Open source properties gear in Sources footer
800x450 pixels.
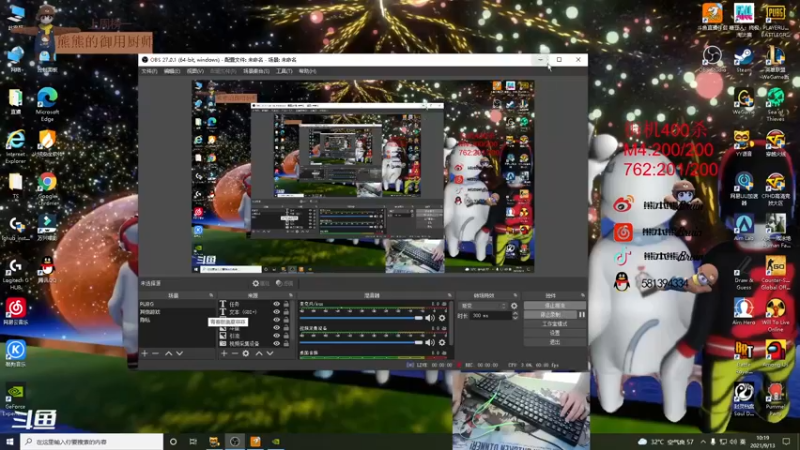(x=246, y=353)
